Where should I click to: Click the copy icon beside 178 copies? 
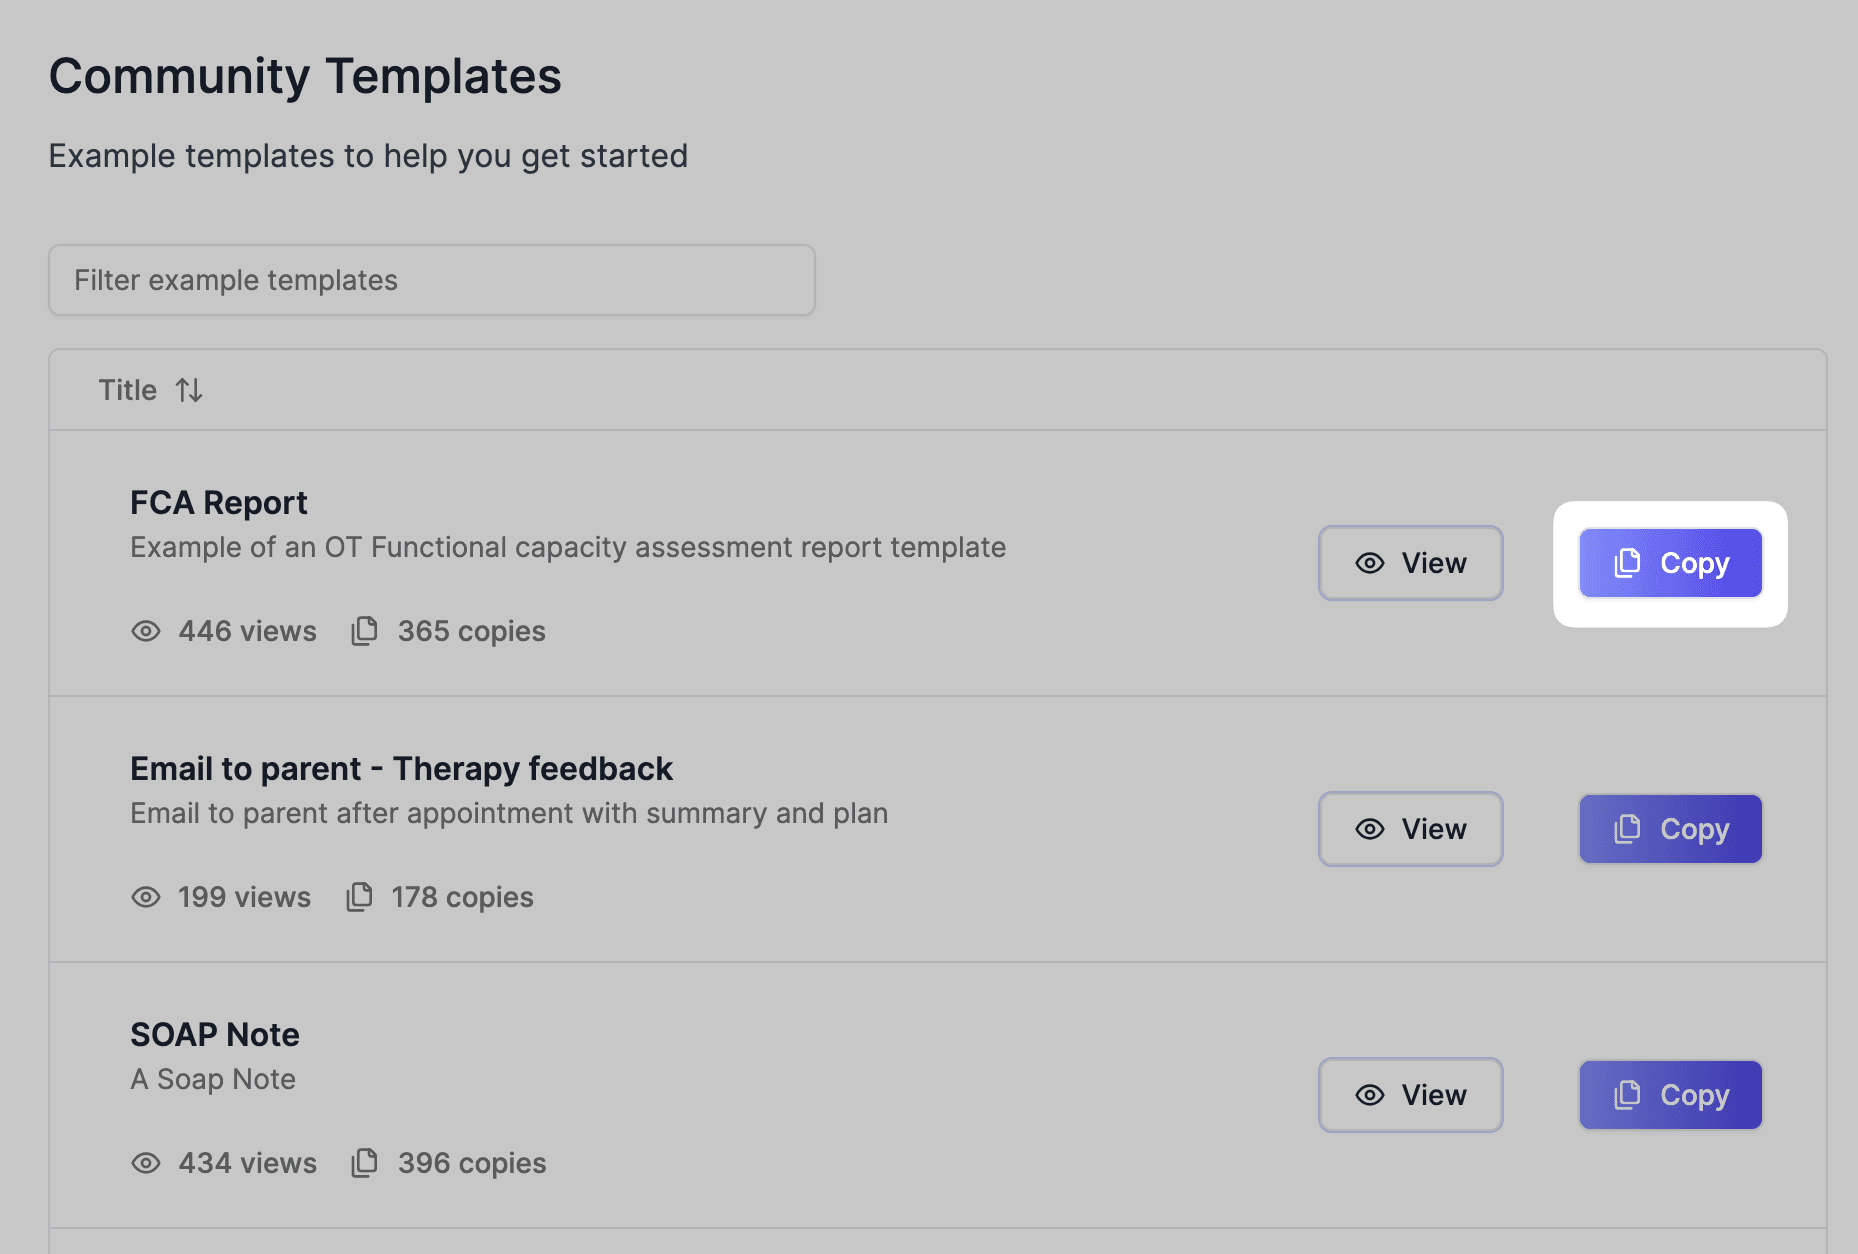pyautogui.click(x=359, y=896)
